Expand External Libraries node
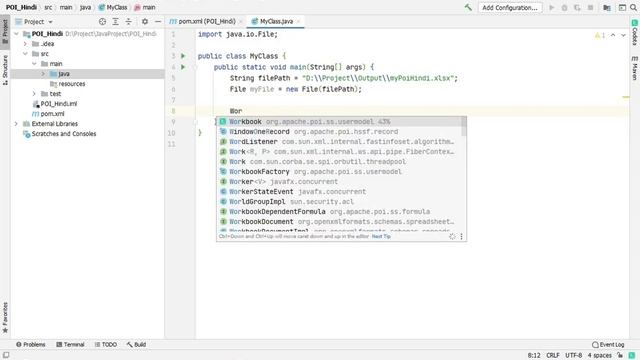This screenshot has height=360, width=640. (16, 124)
